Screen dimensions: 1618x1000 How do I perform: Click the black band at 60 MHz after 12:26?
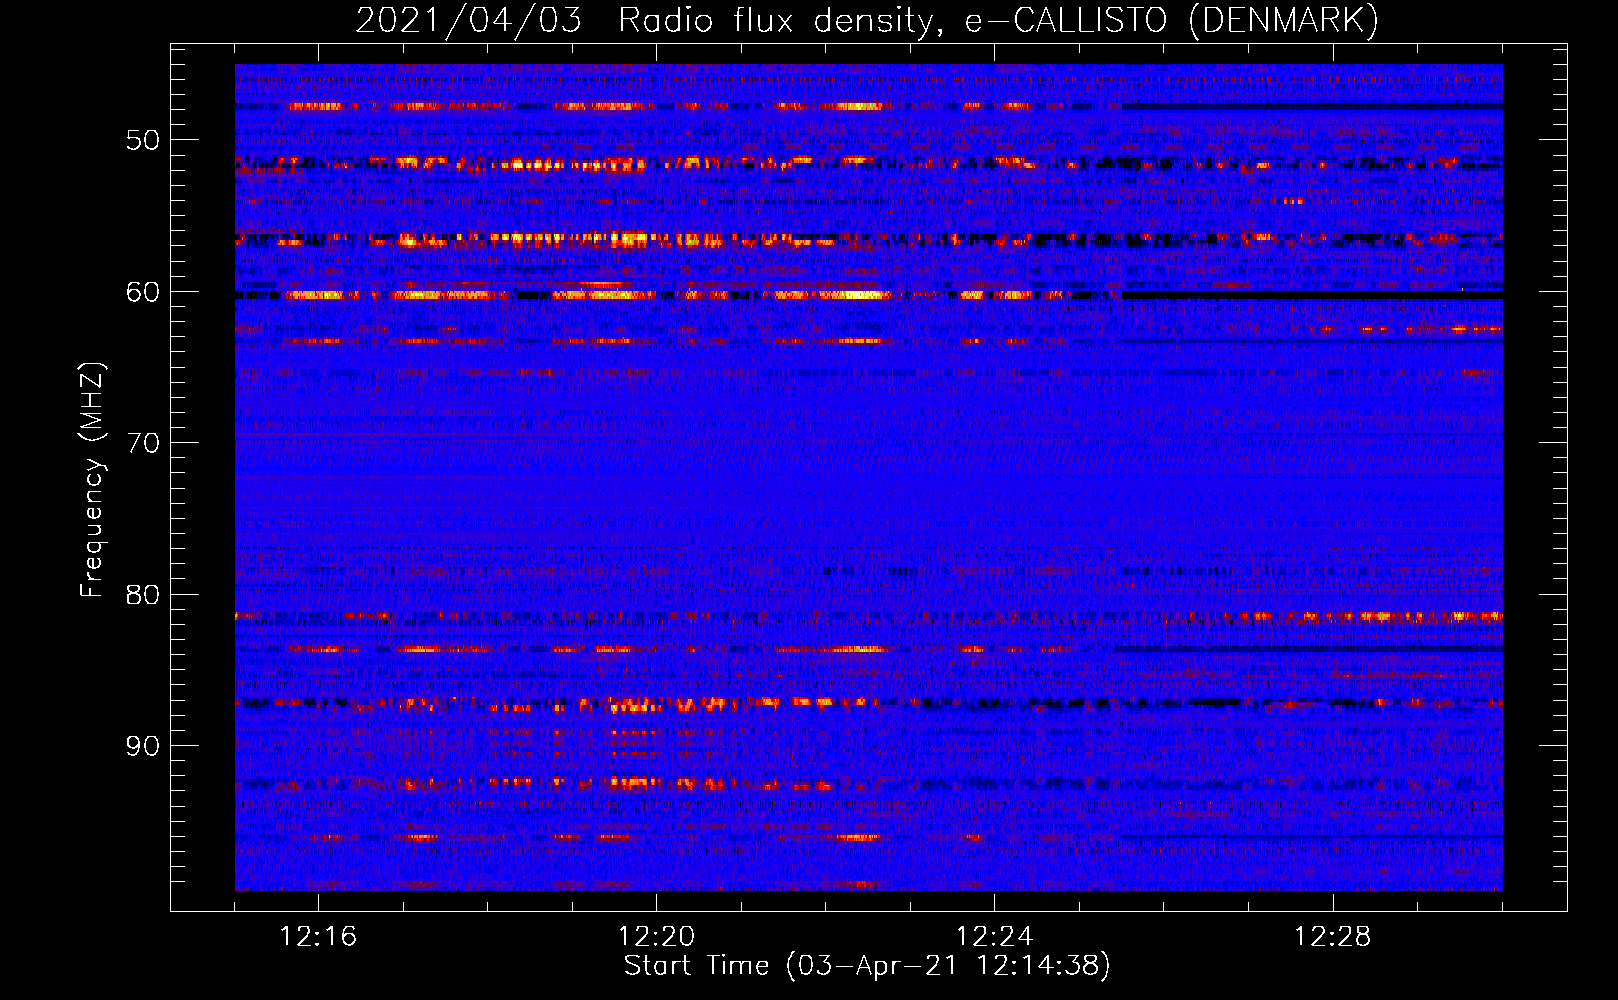click(x=1312, y=296)
